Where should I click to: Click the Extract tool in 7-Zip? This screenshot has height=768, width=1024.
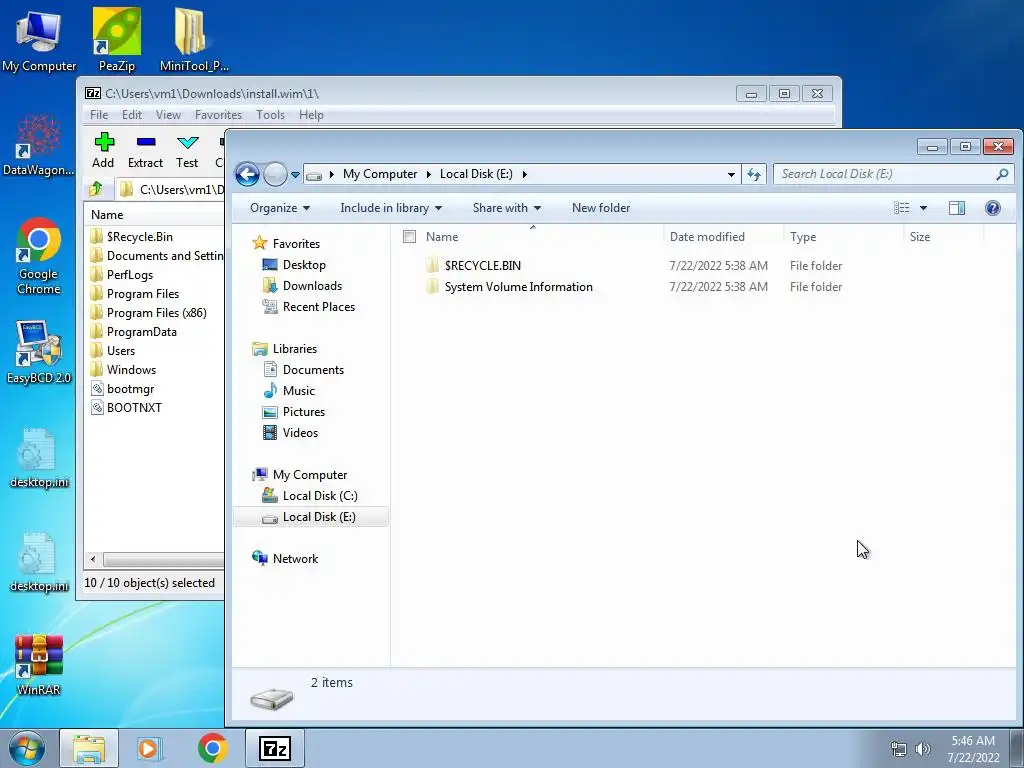(x=145, y=150)
